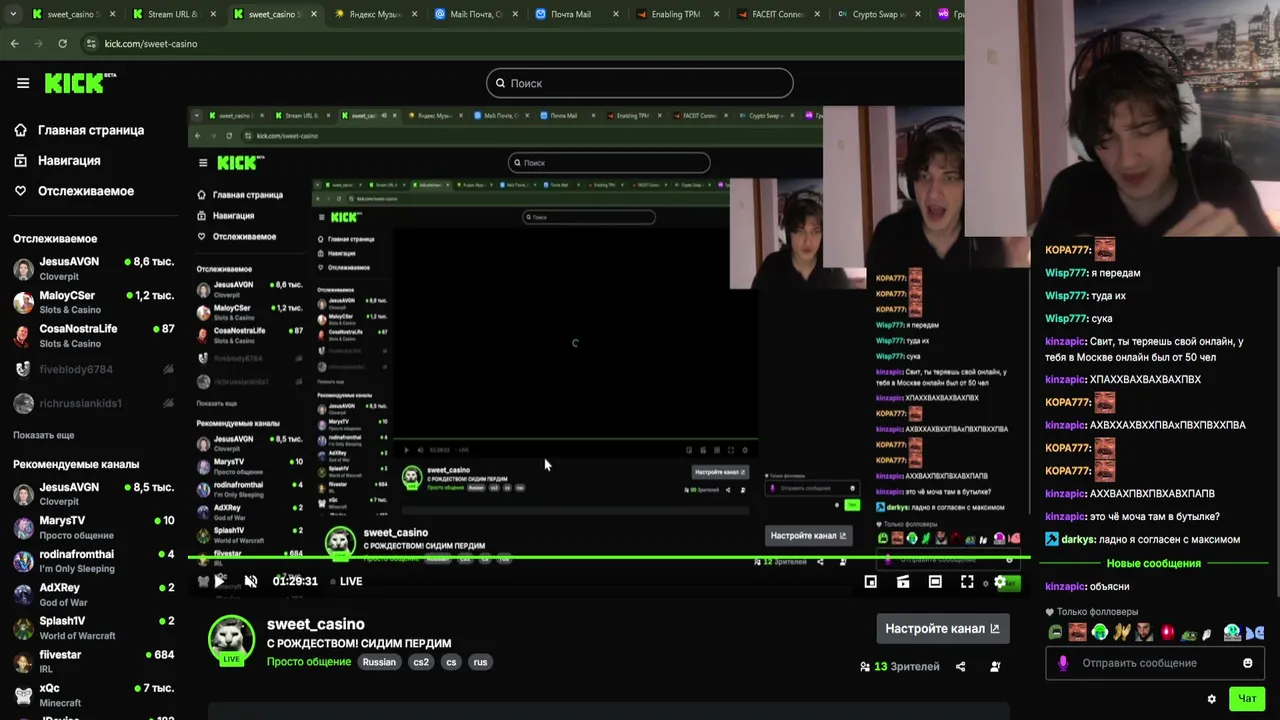Viewport: 1280px width, 720px height.
Task: Open the xQc avatar in recommended channels
Action: pos(23,695)
